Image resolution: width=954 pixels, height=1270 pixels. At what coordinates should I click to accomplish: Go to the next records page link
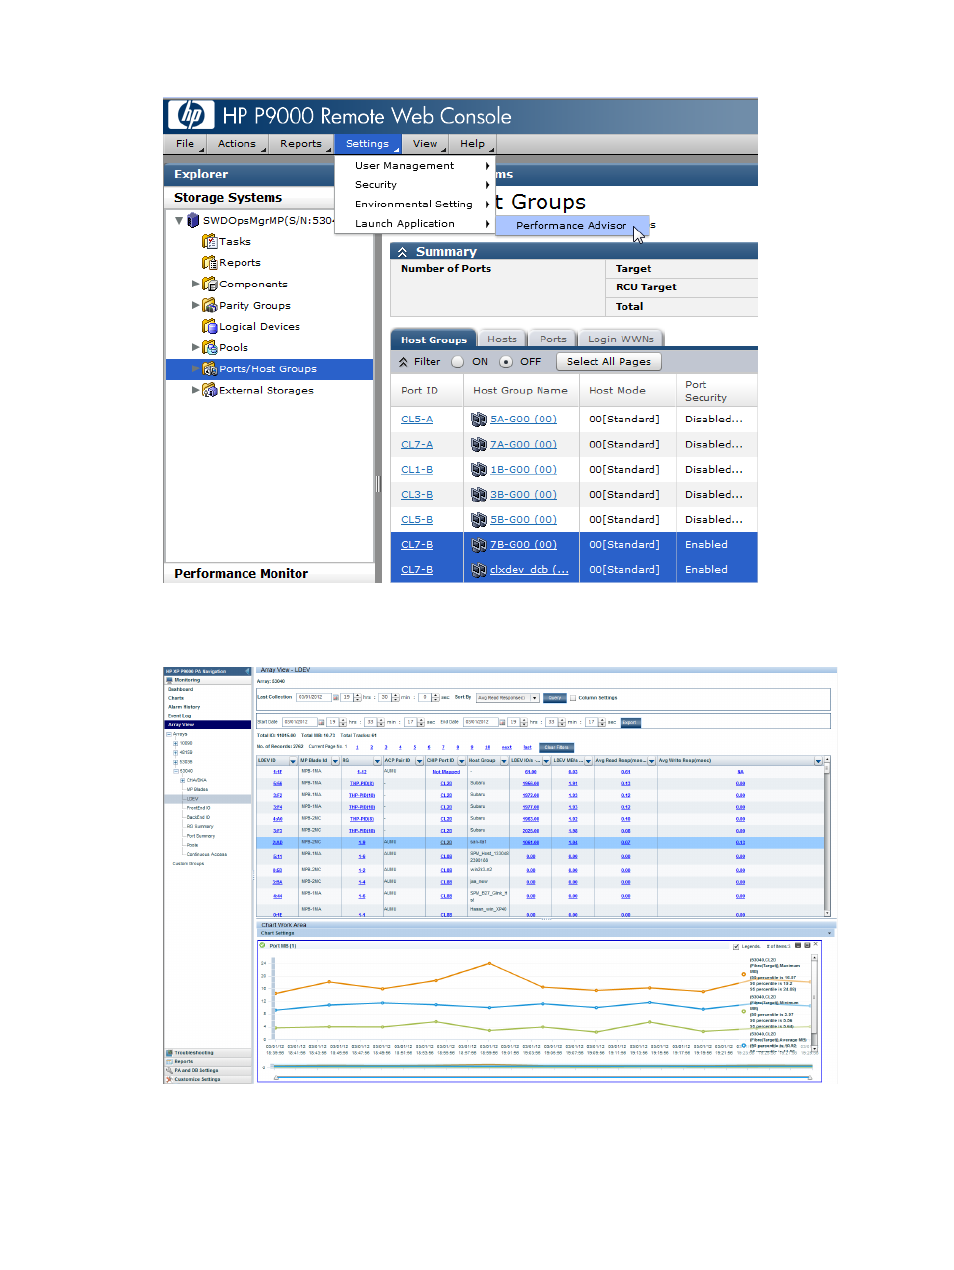(x=506, y=747)
